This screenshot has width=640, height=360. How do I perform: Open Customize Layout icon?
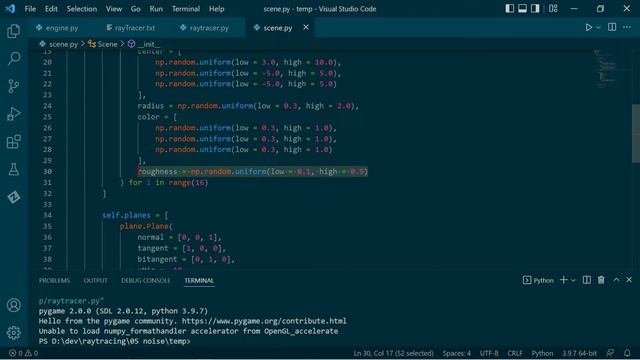click(553, 9)
